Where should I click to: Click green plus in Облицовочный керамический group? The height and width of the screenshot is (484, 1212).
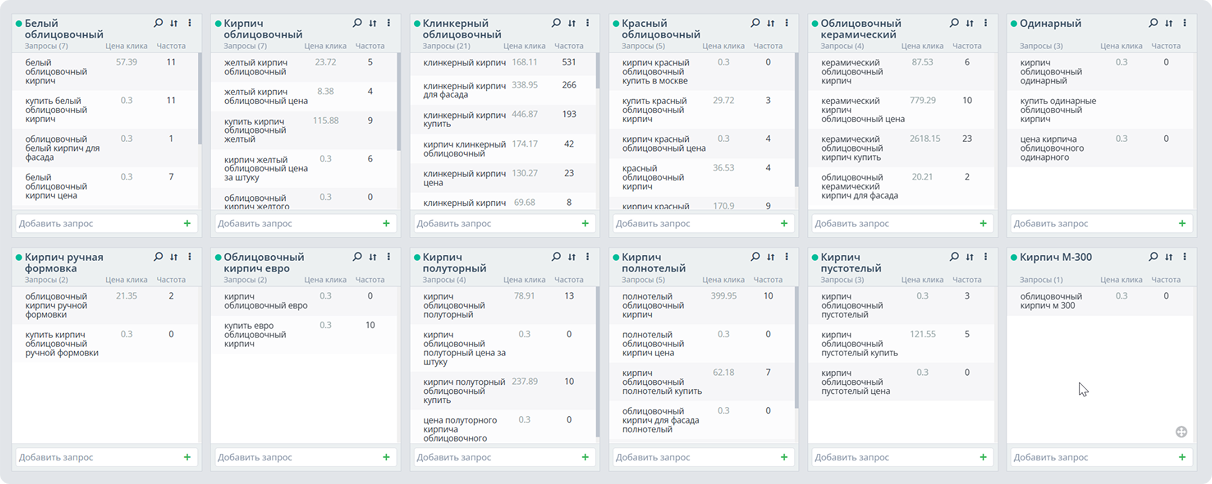point(982,224)
